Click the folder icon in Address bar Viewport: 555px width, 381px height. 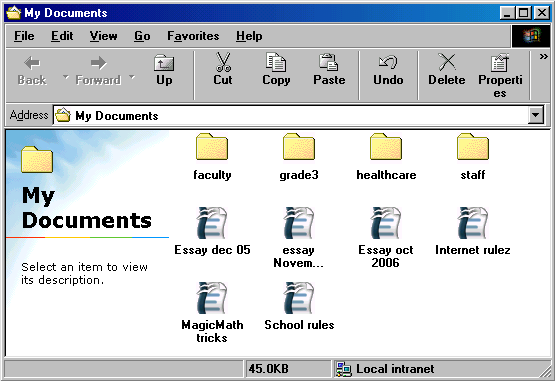pos(63,115)
